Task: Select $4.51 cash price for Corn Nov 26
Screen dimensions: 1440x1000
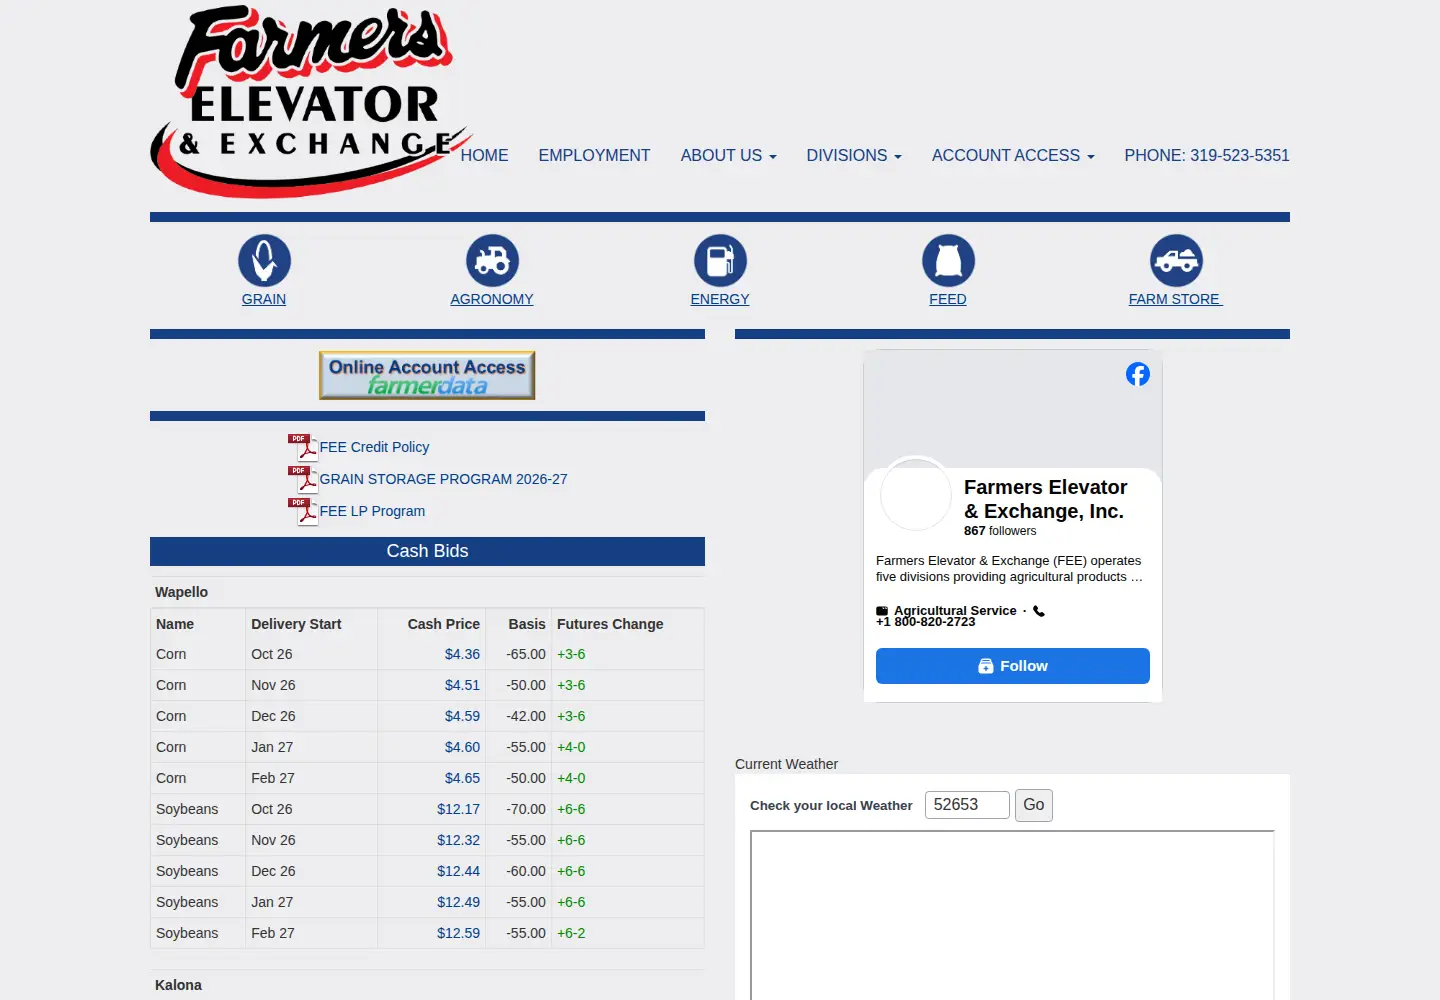Action: (462, 685)
